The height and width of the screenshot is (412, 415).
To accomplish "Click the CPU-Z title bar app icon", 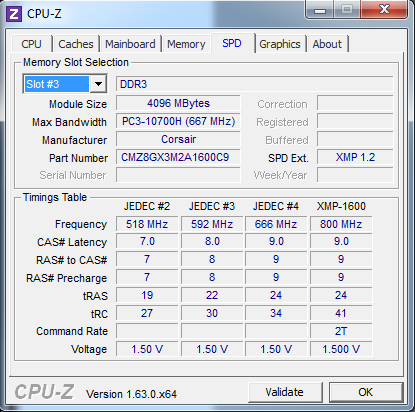I will coord(14,14).
